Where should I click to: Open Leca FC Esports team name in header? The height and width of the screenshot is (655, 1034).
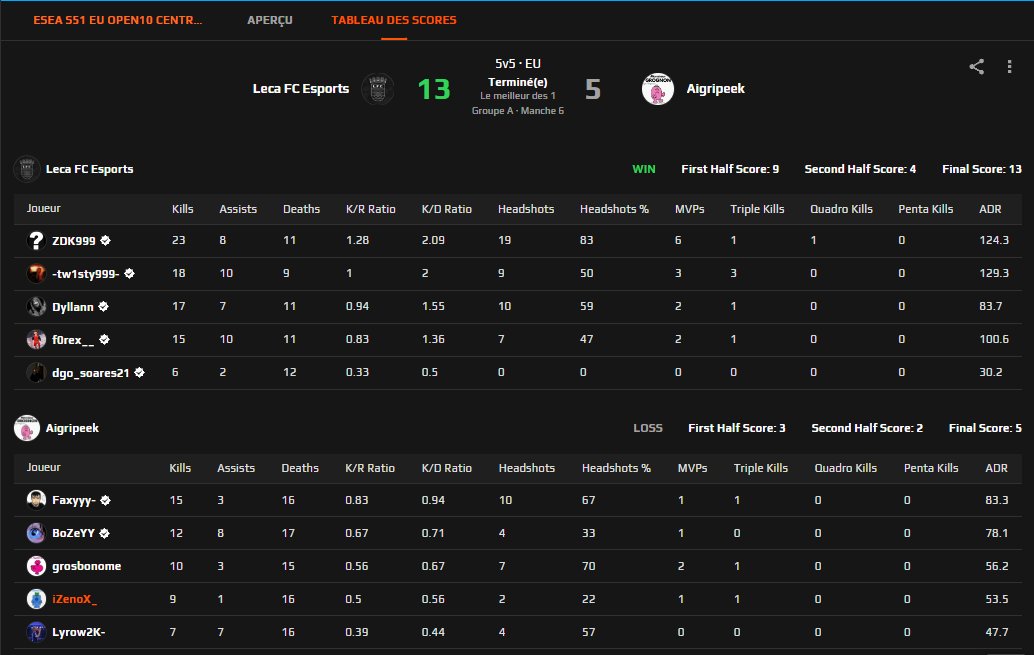[301, 88]
